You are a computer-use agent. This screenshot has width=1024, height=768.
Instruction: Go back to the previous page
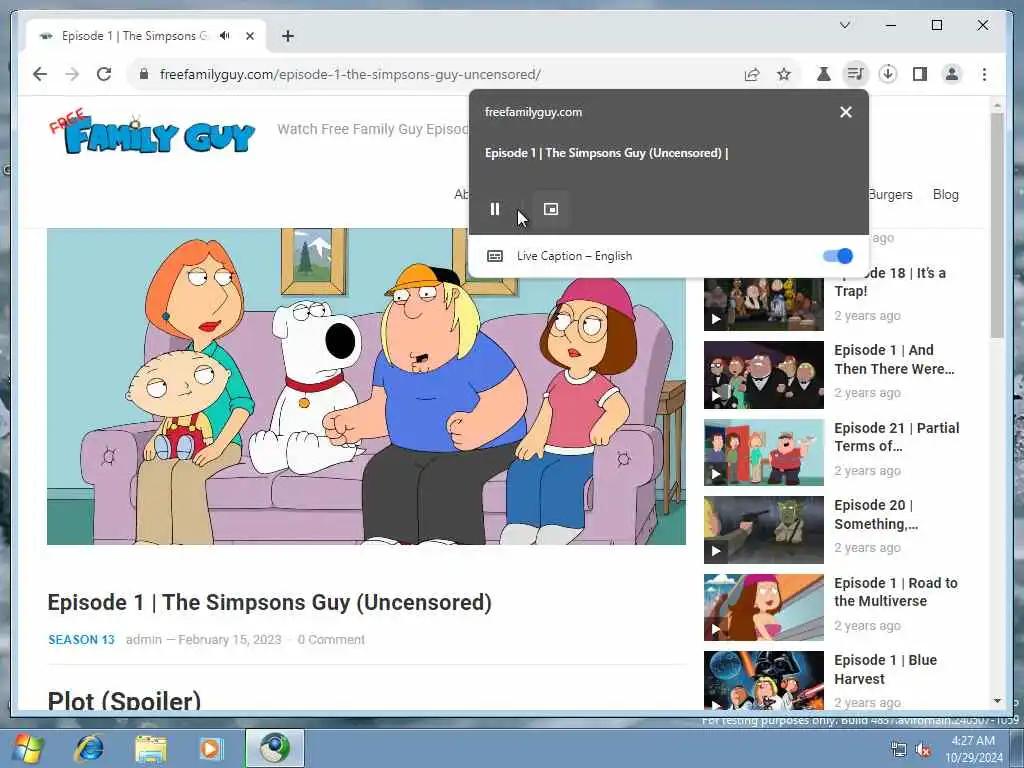pyautogui.click(x=40, y=74)
